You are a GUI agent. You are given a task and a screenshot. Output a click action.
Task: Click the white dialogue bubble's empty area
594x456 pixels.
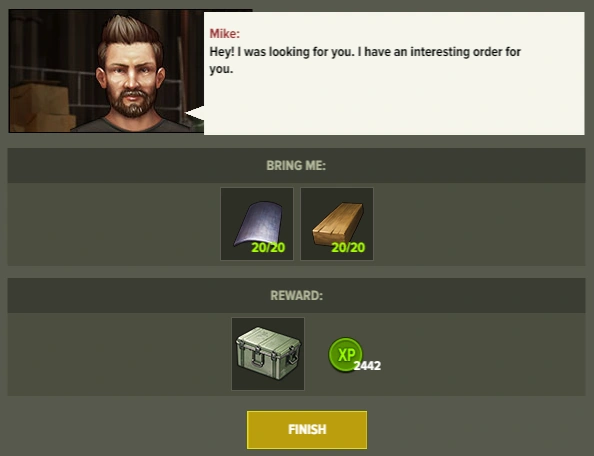tap(394, 106)
